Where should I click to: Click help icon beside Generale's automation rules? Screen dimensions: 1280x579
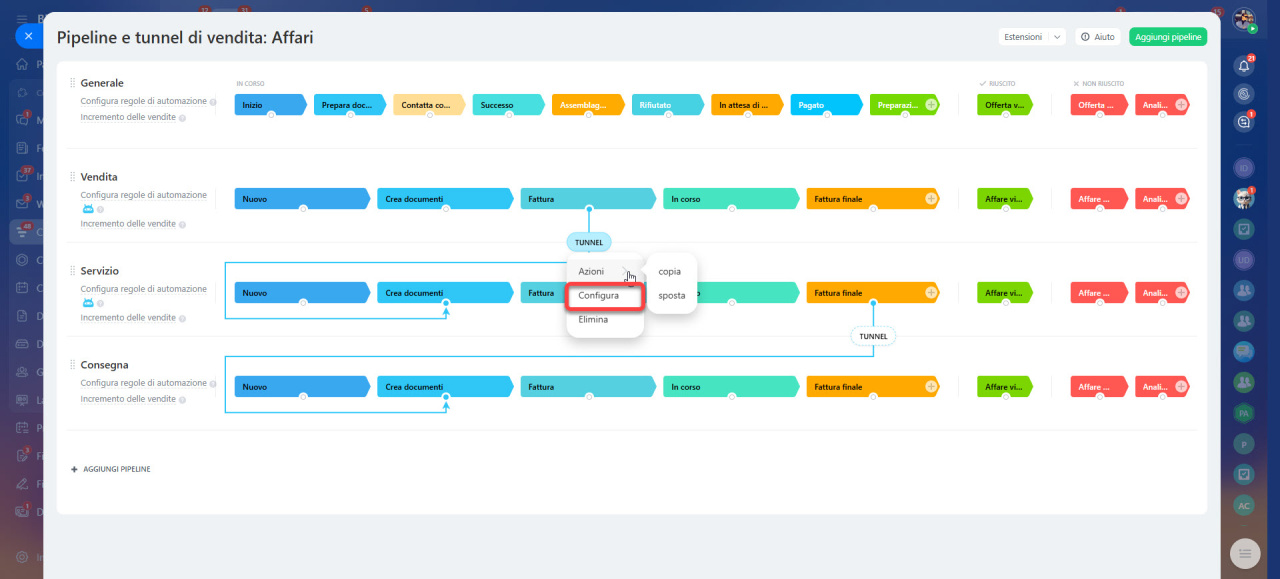tap(212, 102)
